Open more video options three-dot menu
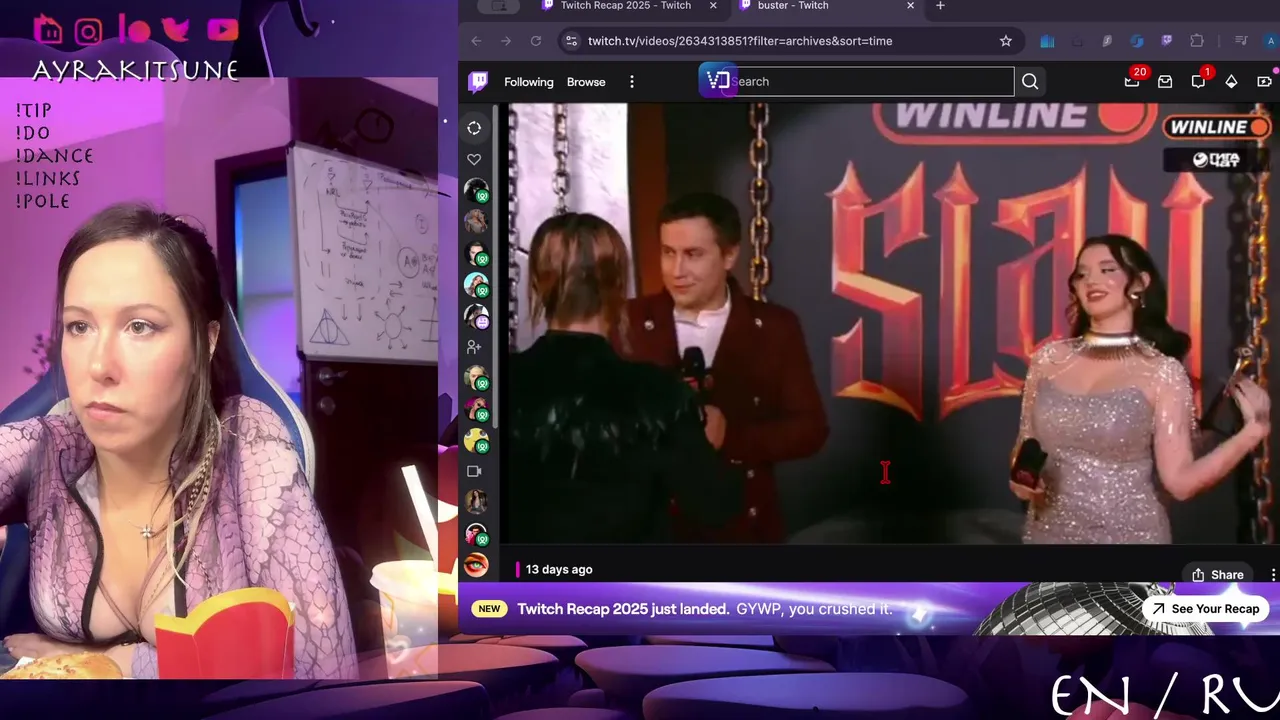1280x720 pixels. click(1272, 575)
